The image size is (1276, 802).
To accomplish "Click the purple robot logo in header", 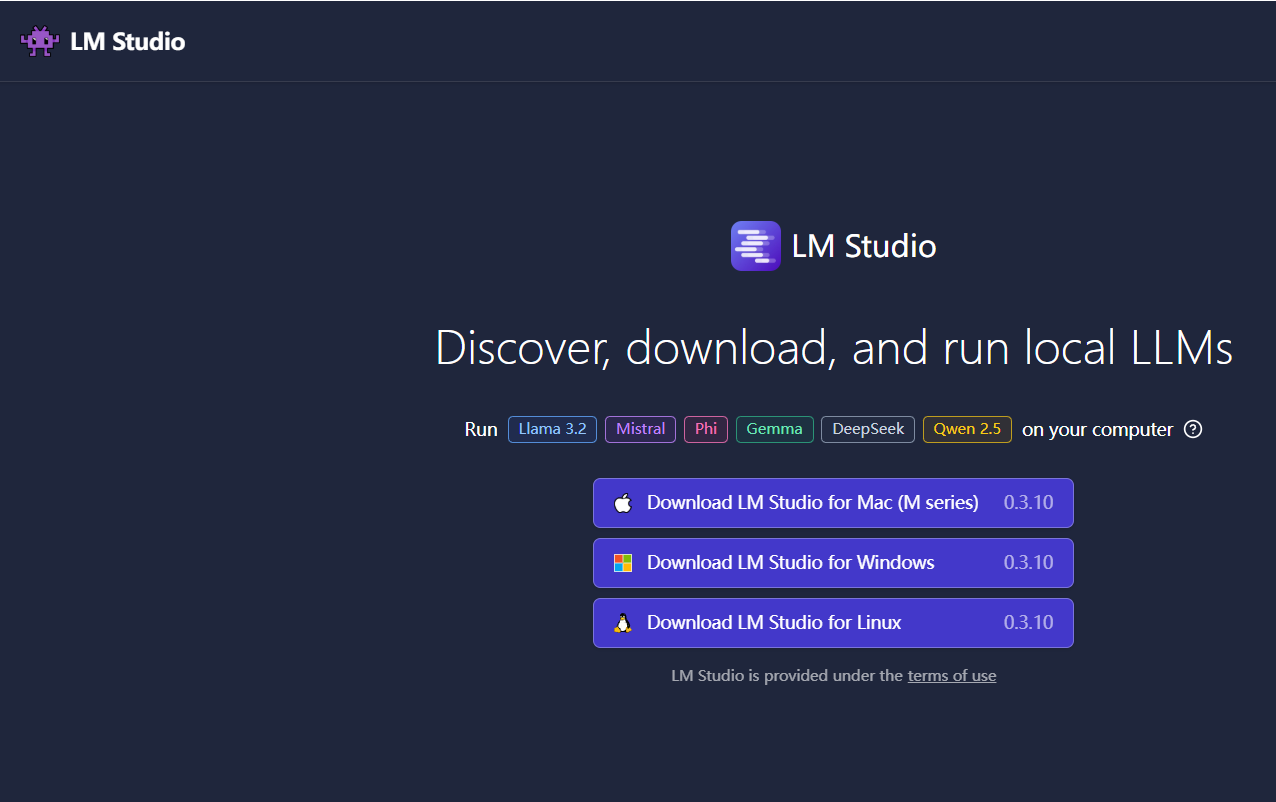I will pyautogui.click(x=40, y=41).
